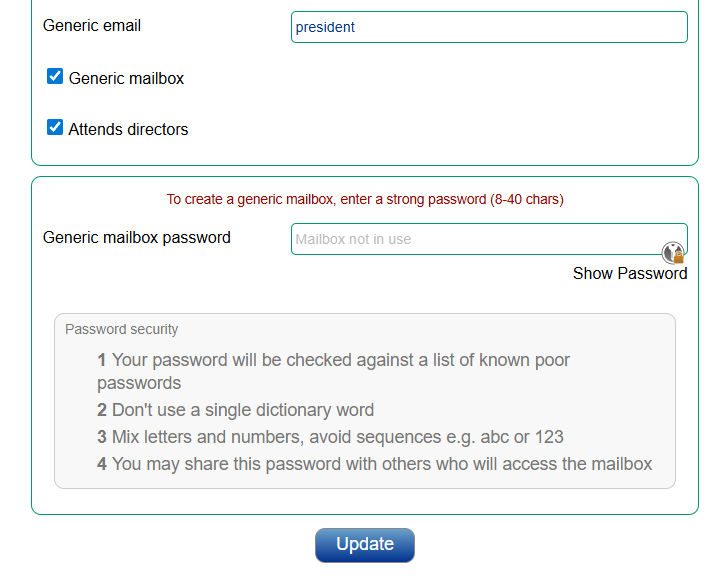Focus the Generic mailbox password input
Screen dimensions: 724x581
point(489,239)
